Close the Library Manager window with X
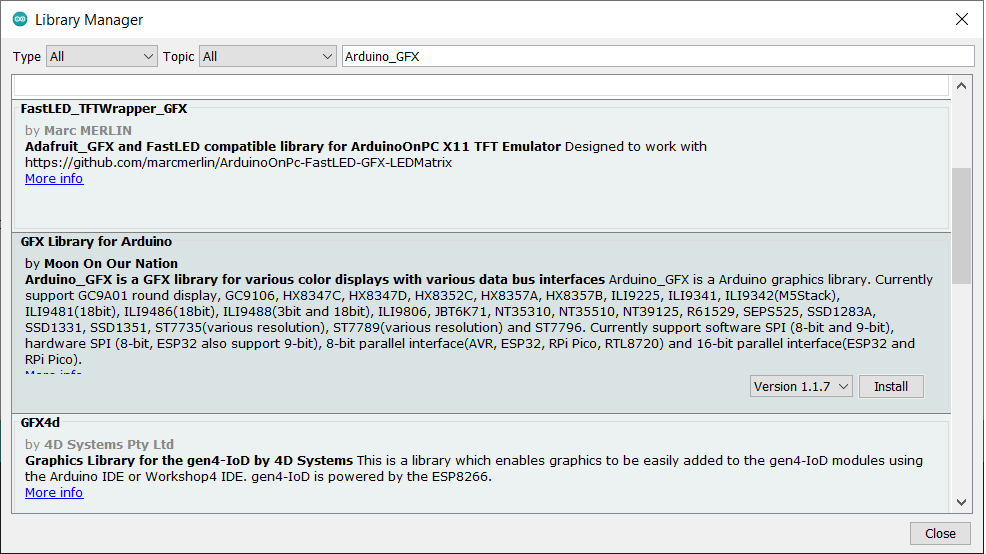Screen dimensions: 986x554 [x=961, y=19]
